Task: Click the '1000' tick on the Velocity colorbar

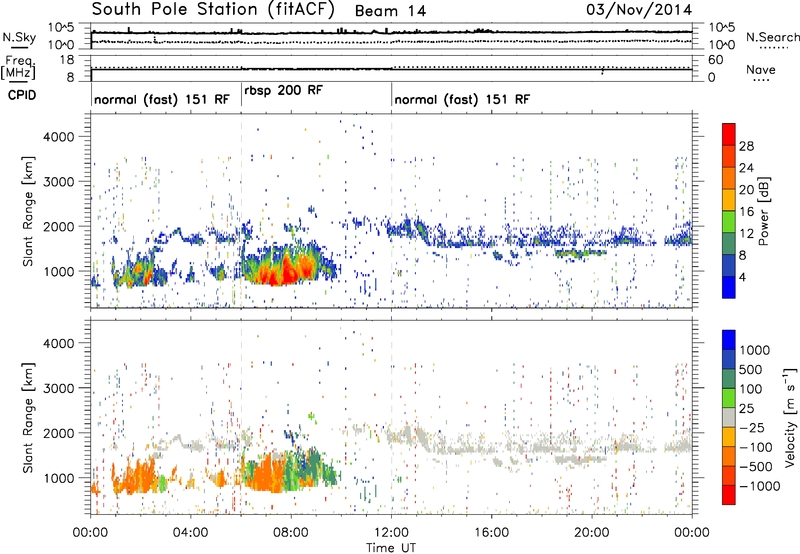Action: point(755,350)
